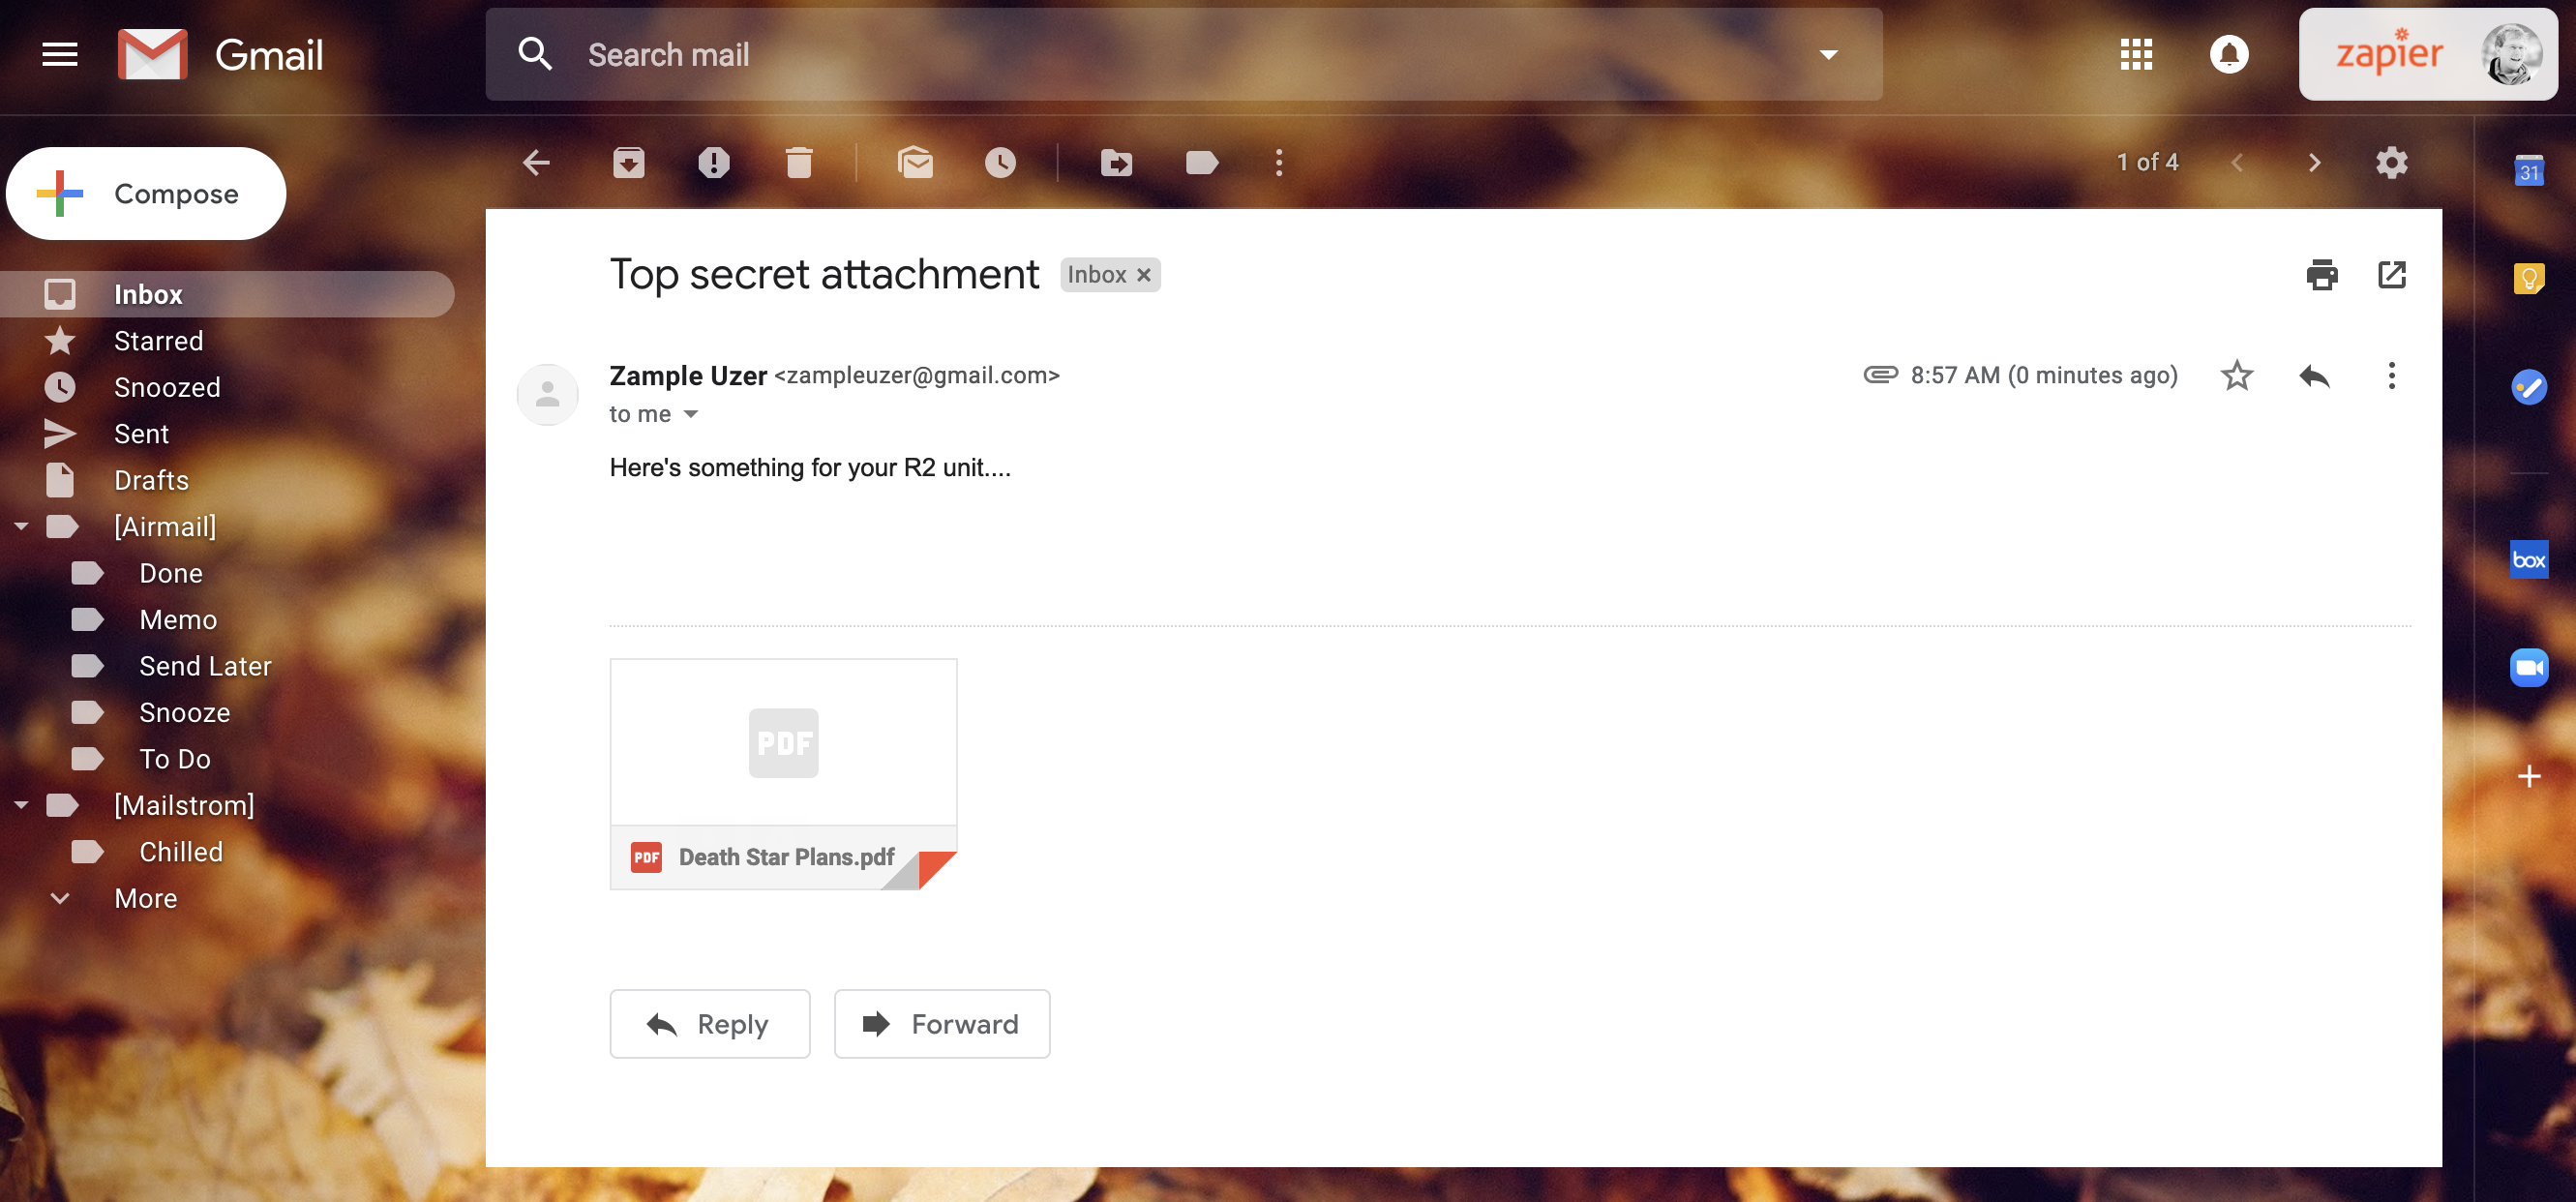Click the move to folder icon in toolbar
2576x1202 pixels.
click(x=1117, y=163)
